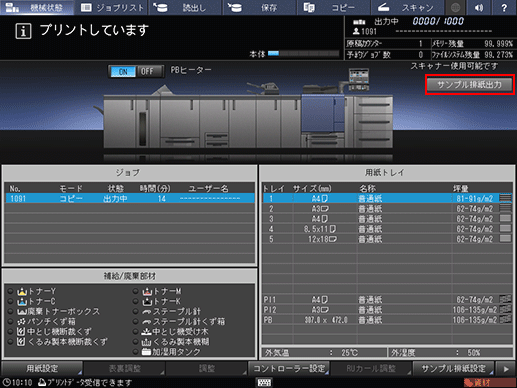Screen dimensions: 517x388
Task: Select job 1091 row in job list
Action: point(130,199)
